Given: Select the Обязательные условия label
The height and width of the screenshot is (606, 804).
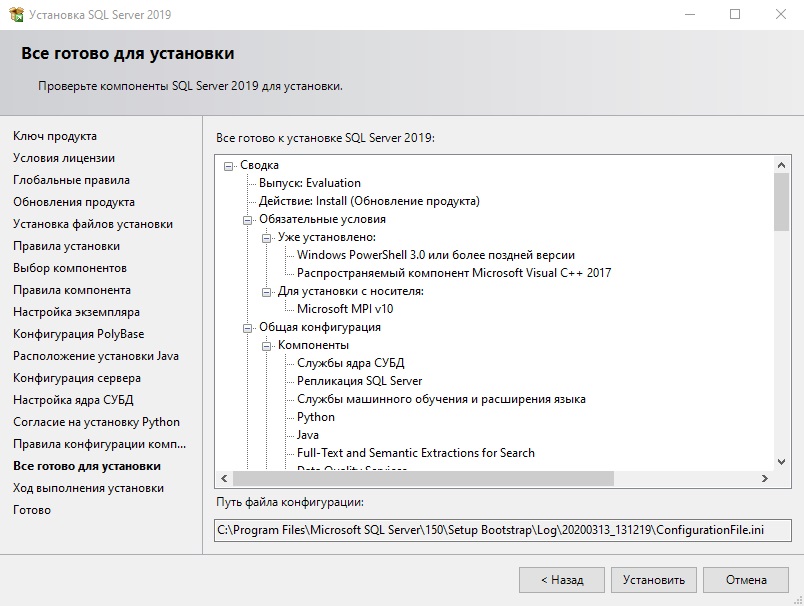Looking at the screenshot, I should (322, 219).
